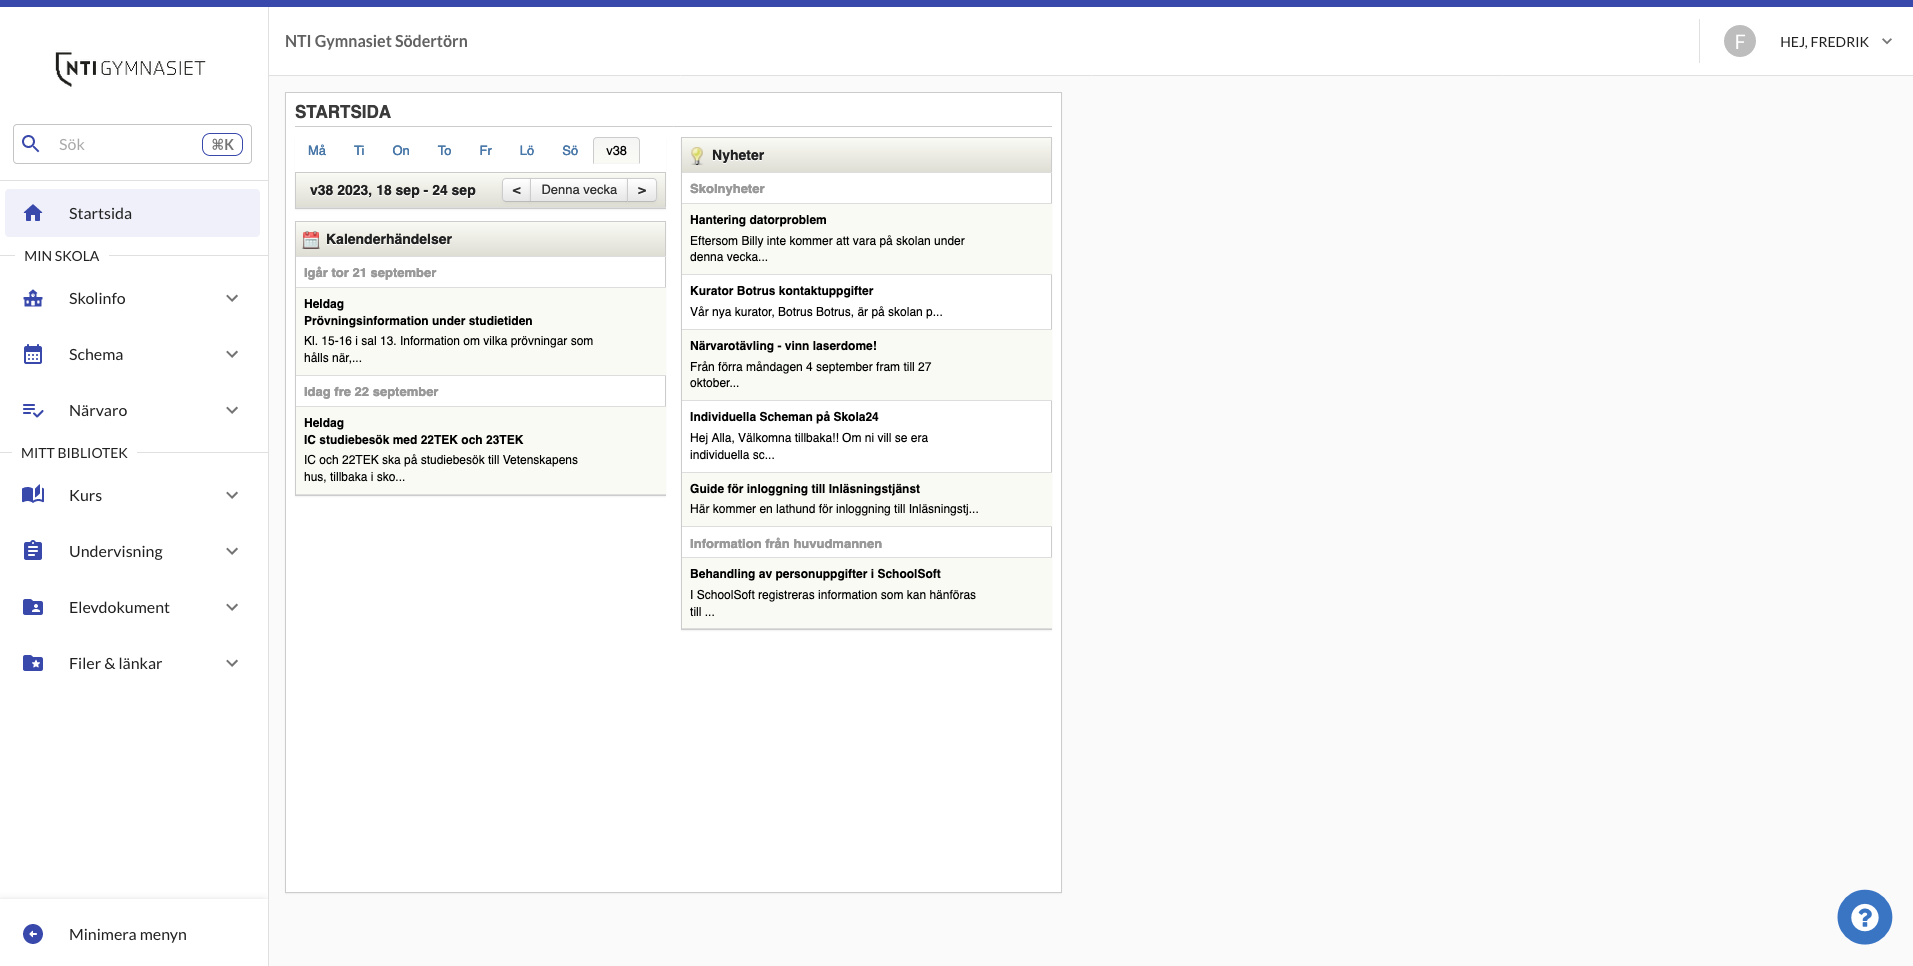Switch to the v38 week tab

pyautogui.click(x=615, y=150)
